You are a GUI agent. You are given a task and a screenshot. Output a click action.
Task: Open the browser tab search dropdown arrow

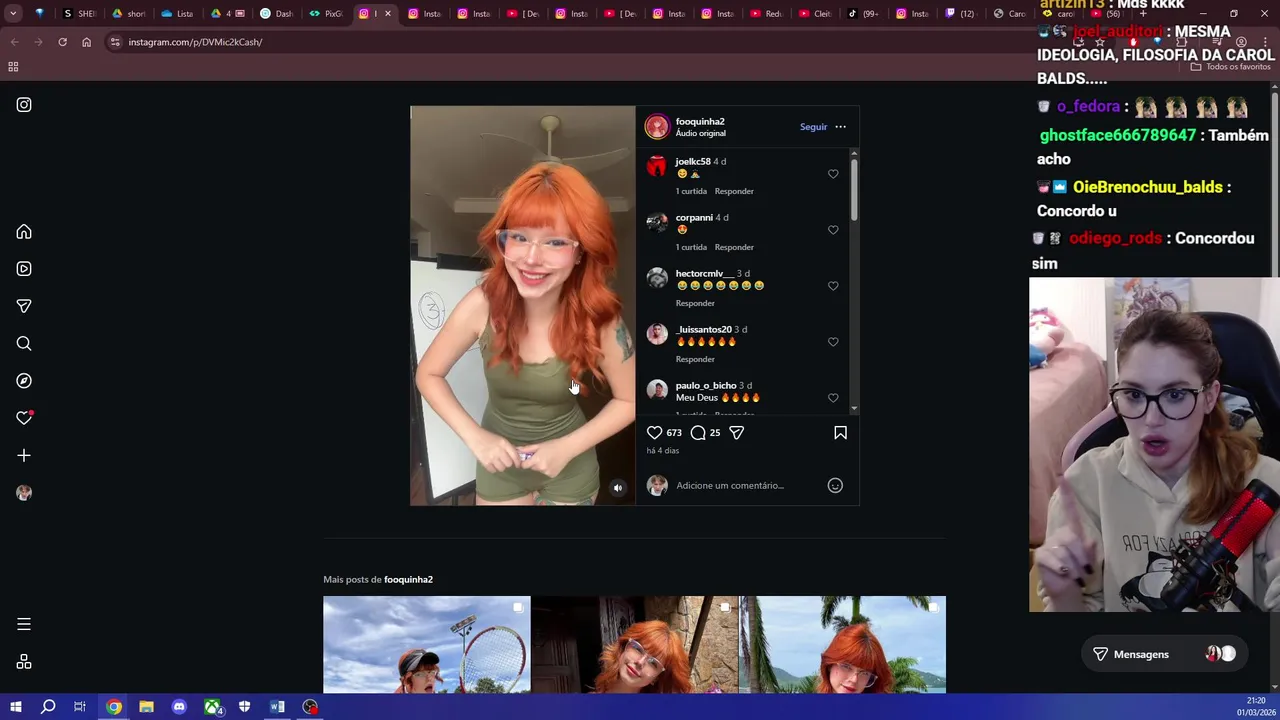13,14
